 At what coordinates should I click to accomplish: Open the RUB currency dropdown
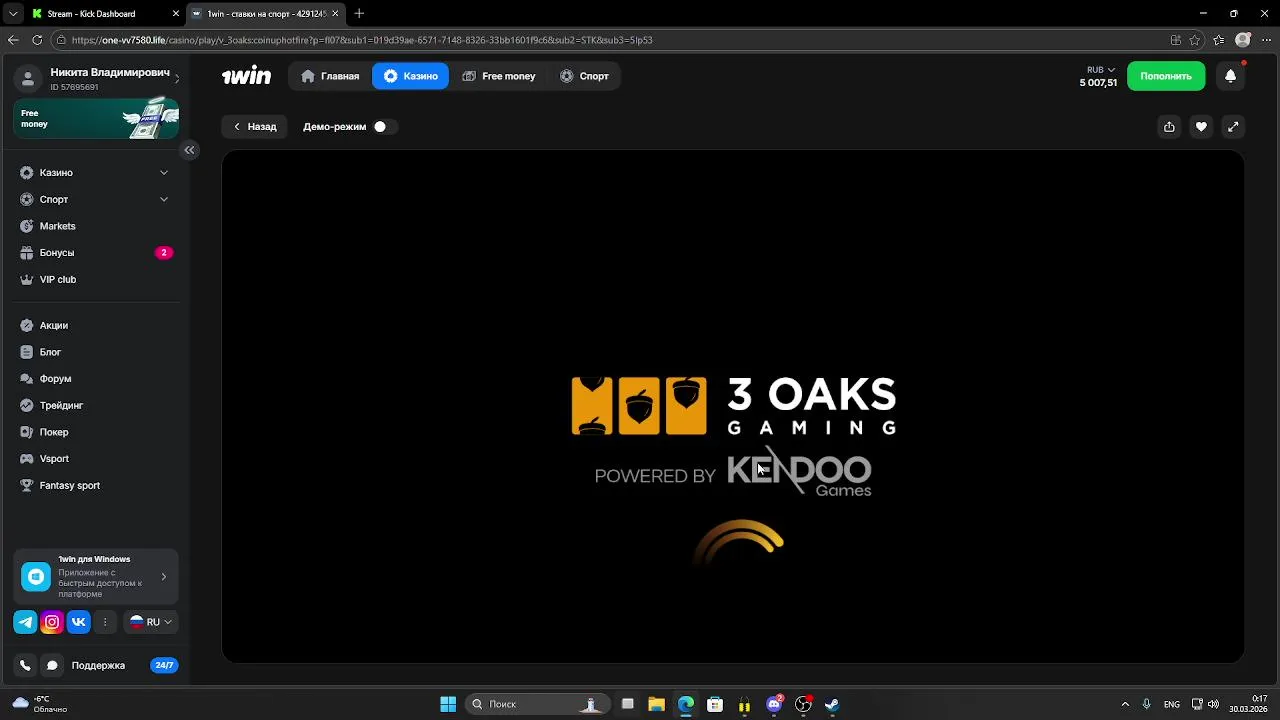tap(1101, 70)
